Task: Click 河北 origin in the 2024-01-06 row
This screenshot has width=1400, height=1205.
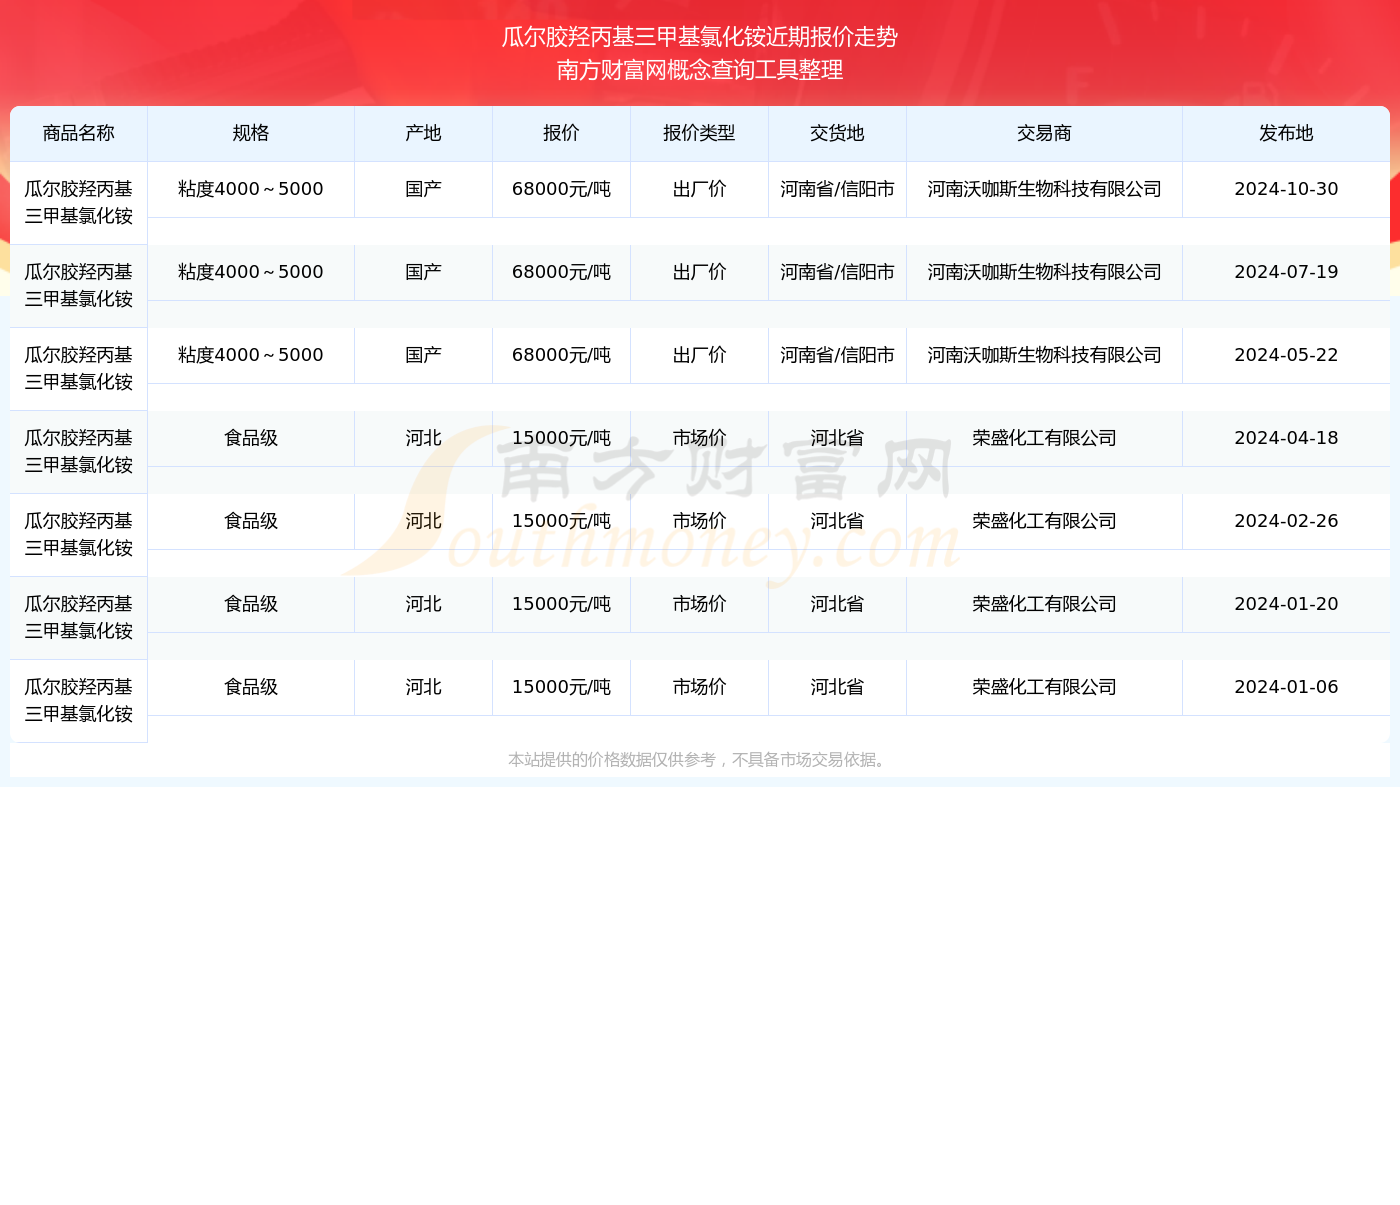Action: (x=424, y=687)
